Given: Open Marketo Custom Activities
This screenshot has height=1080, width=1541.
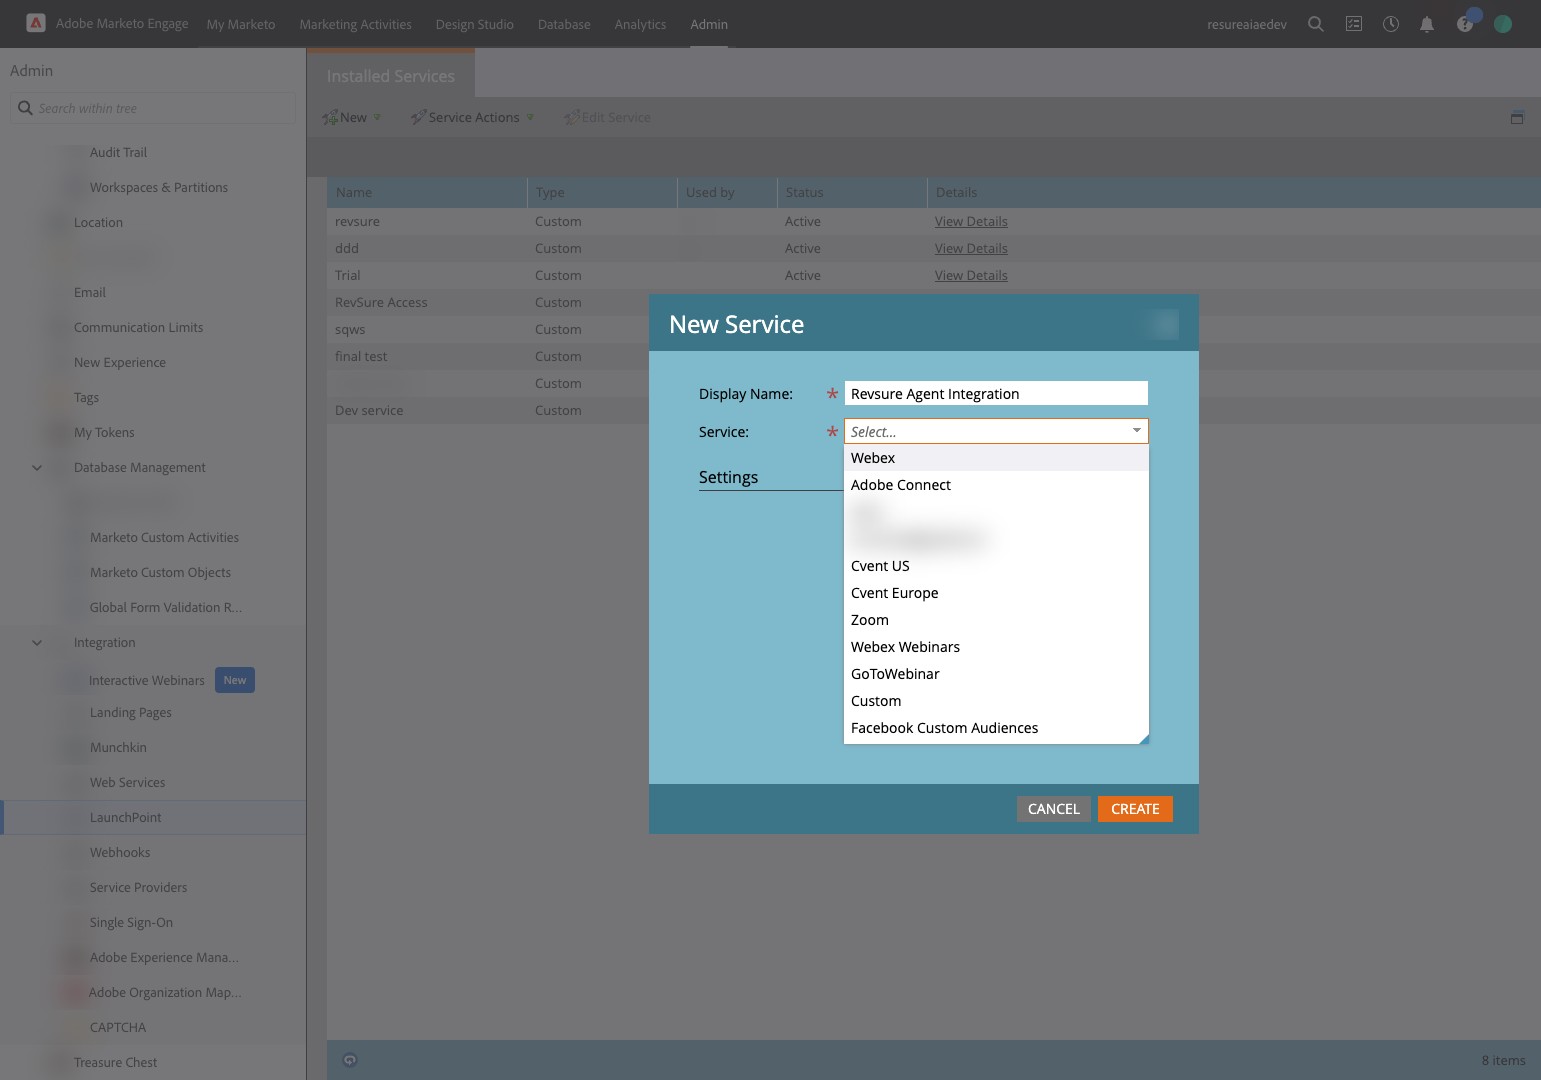Looking at the screenshot, I should (x=164, y=537).
